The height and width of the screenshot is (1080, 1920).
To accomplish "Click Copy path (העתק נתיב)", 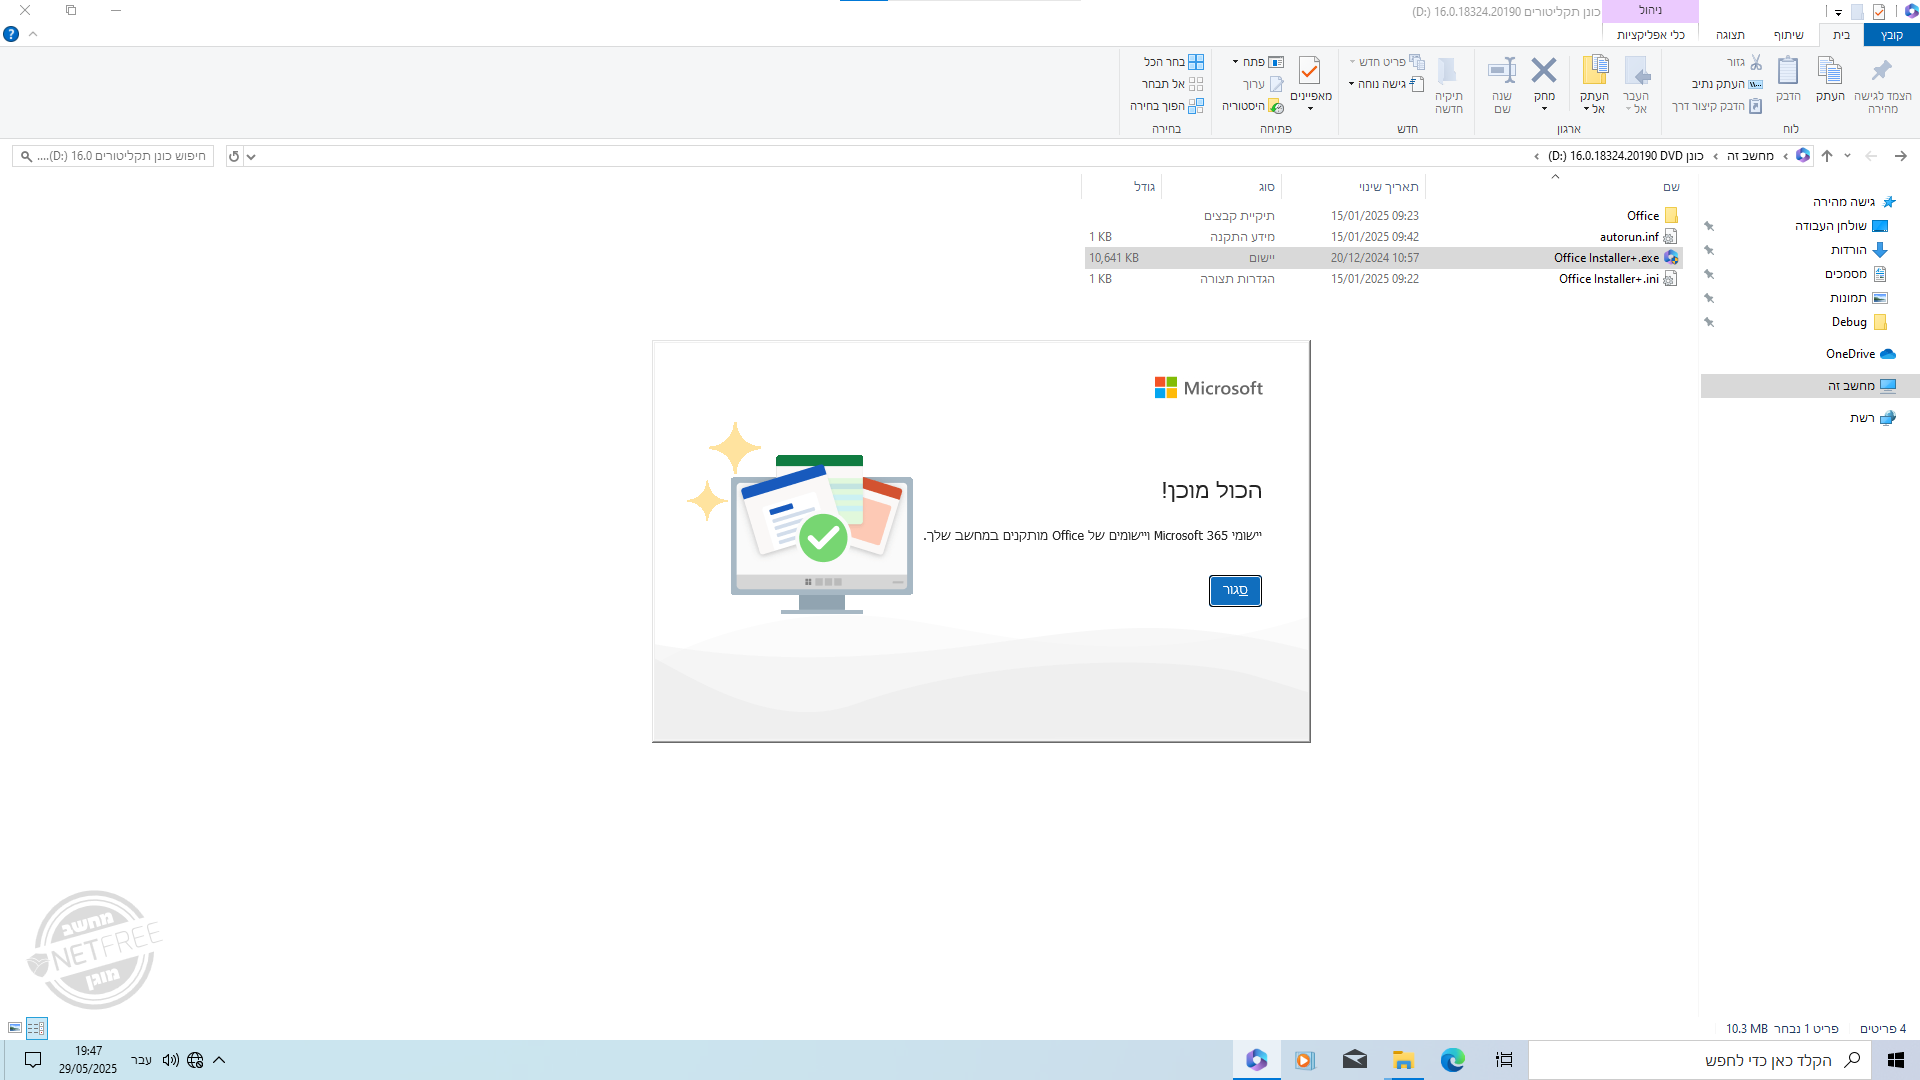I will click(x=1728, y=84).
